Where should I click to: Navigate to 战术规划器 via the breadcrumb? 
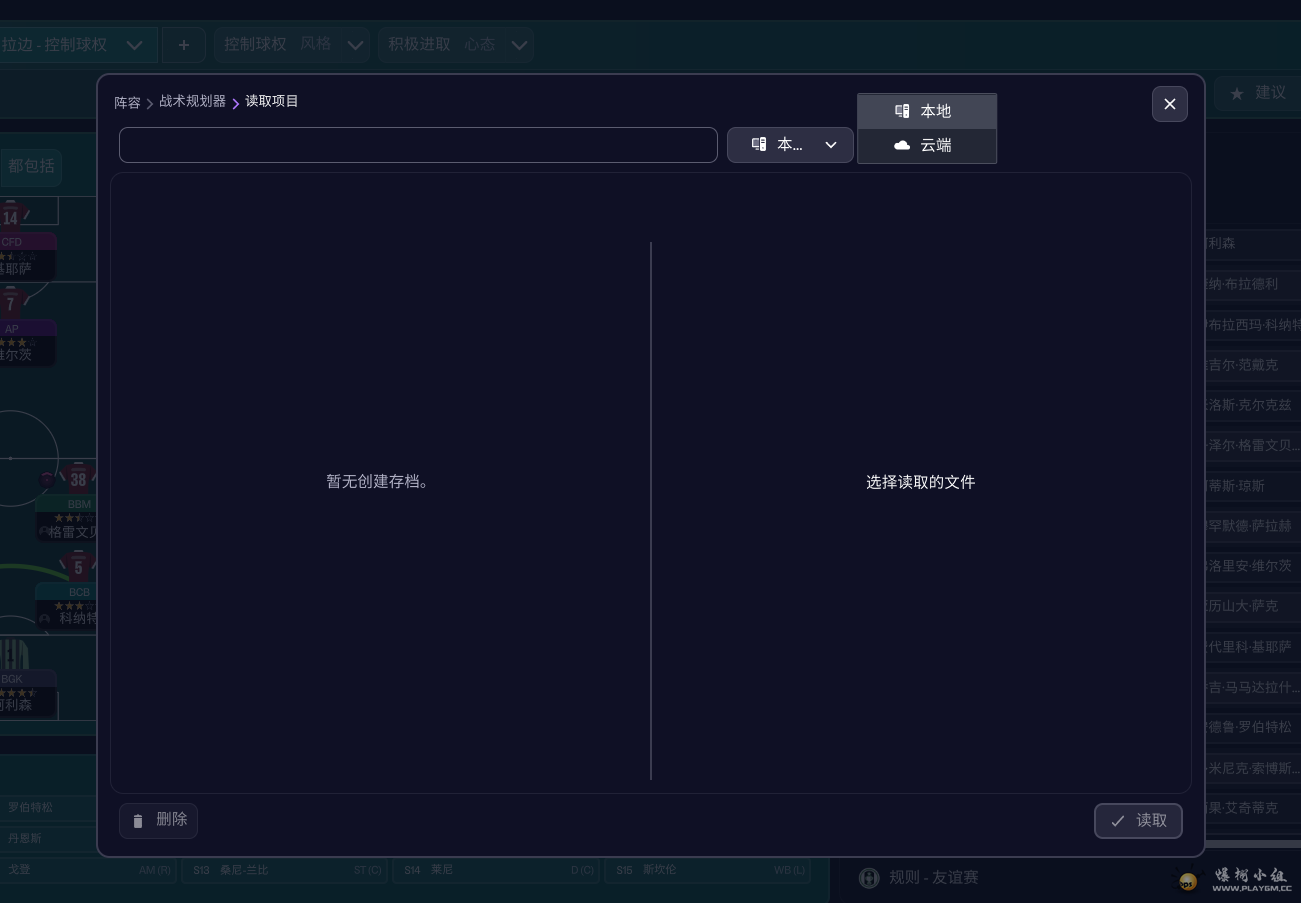(x=192, y=101)
